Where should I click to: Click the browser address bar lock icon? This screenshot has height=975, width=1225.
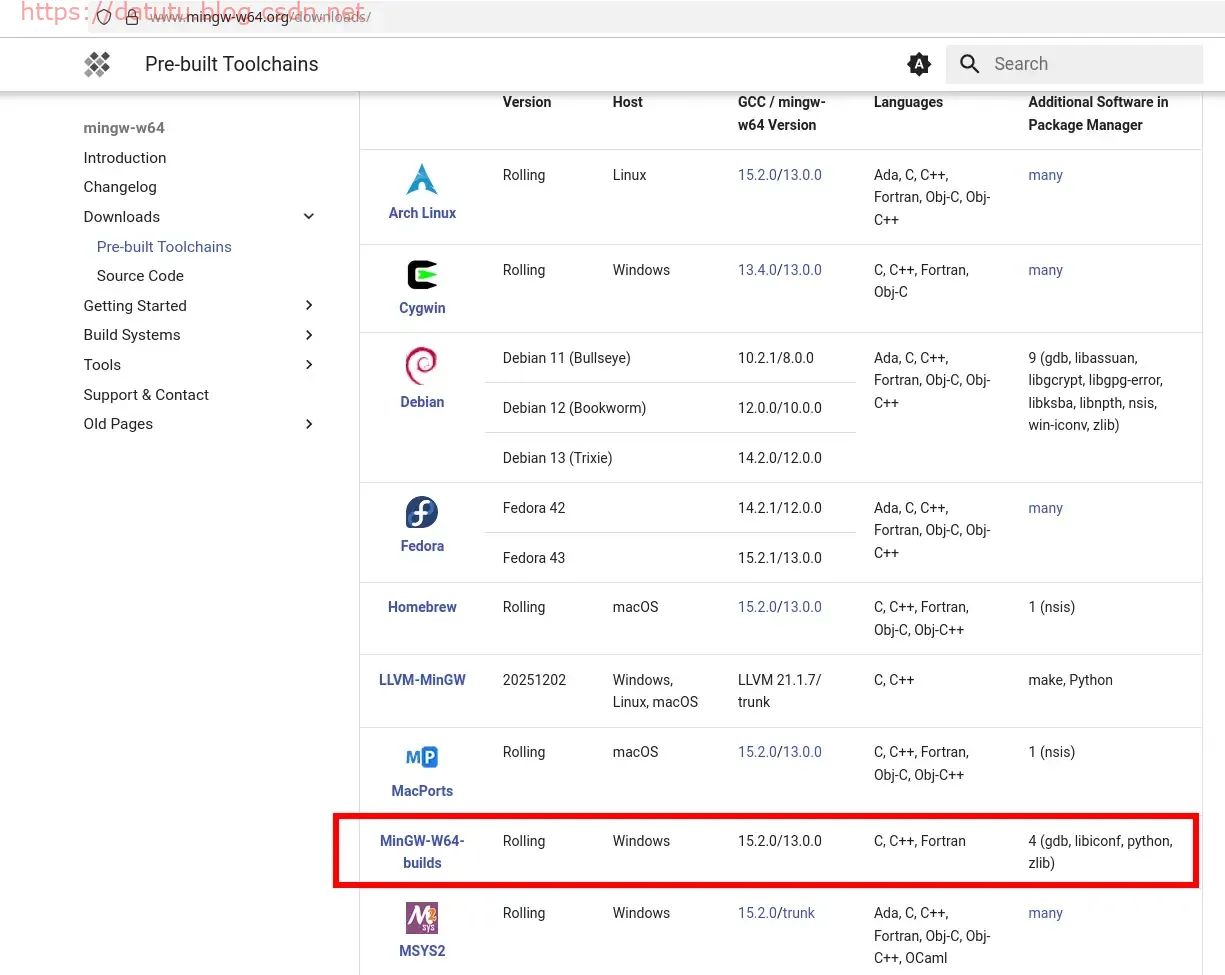coord(132,18)
